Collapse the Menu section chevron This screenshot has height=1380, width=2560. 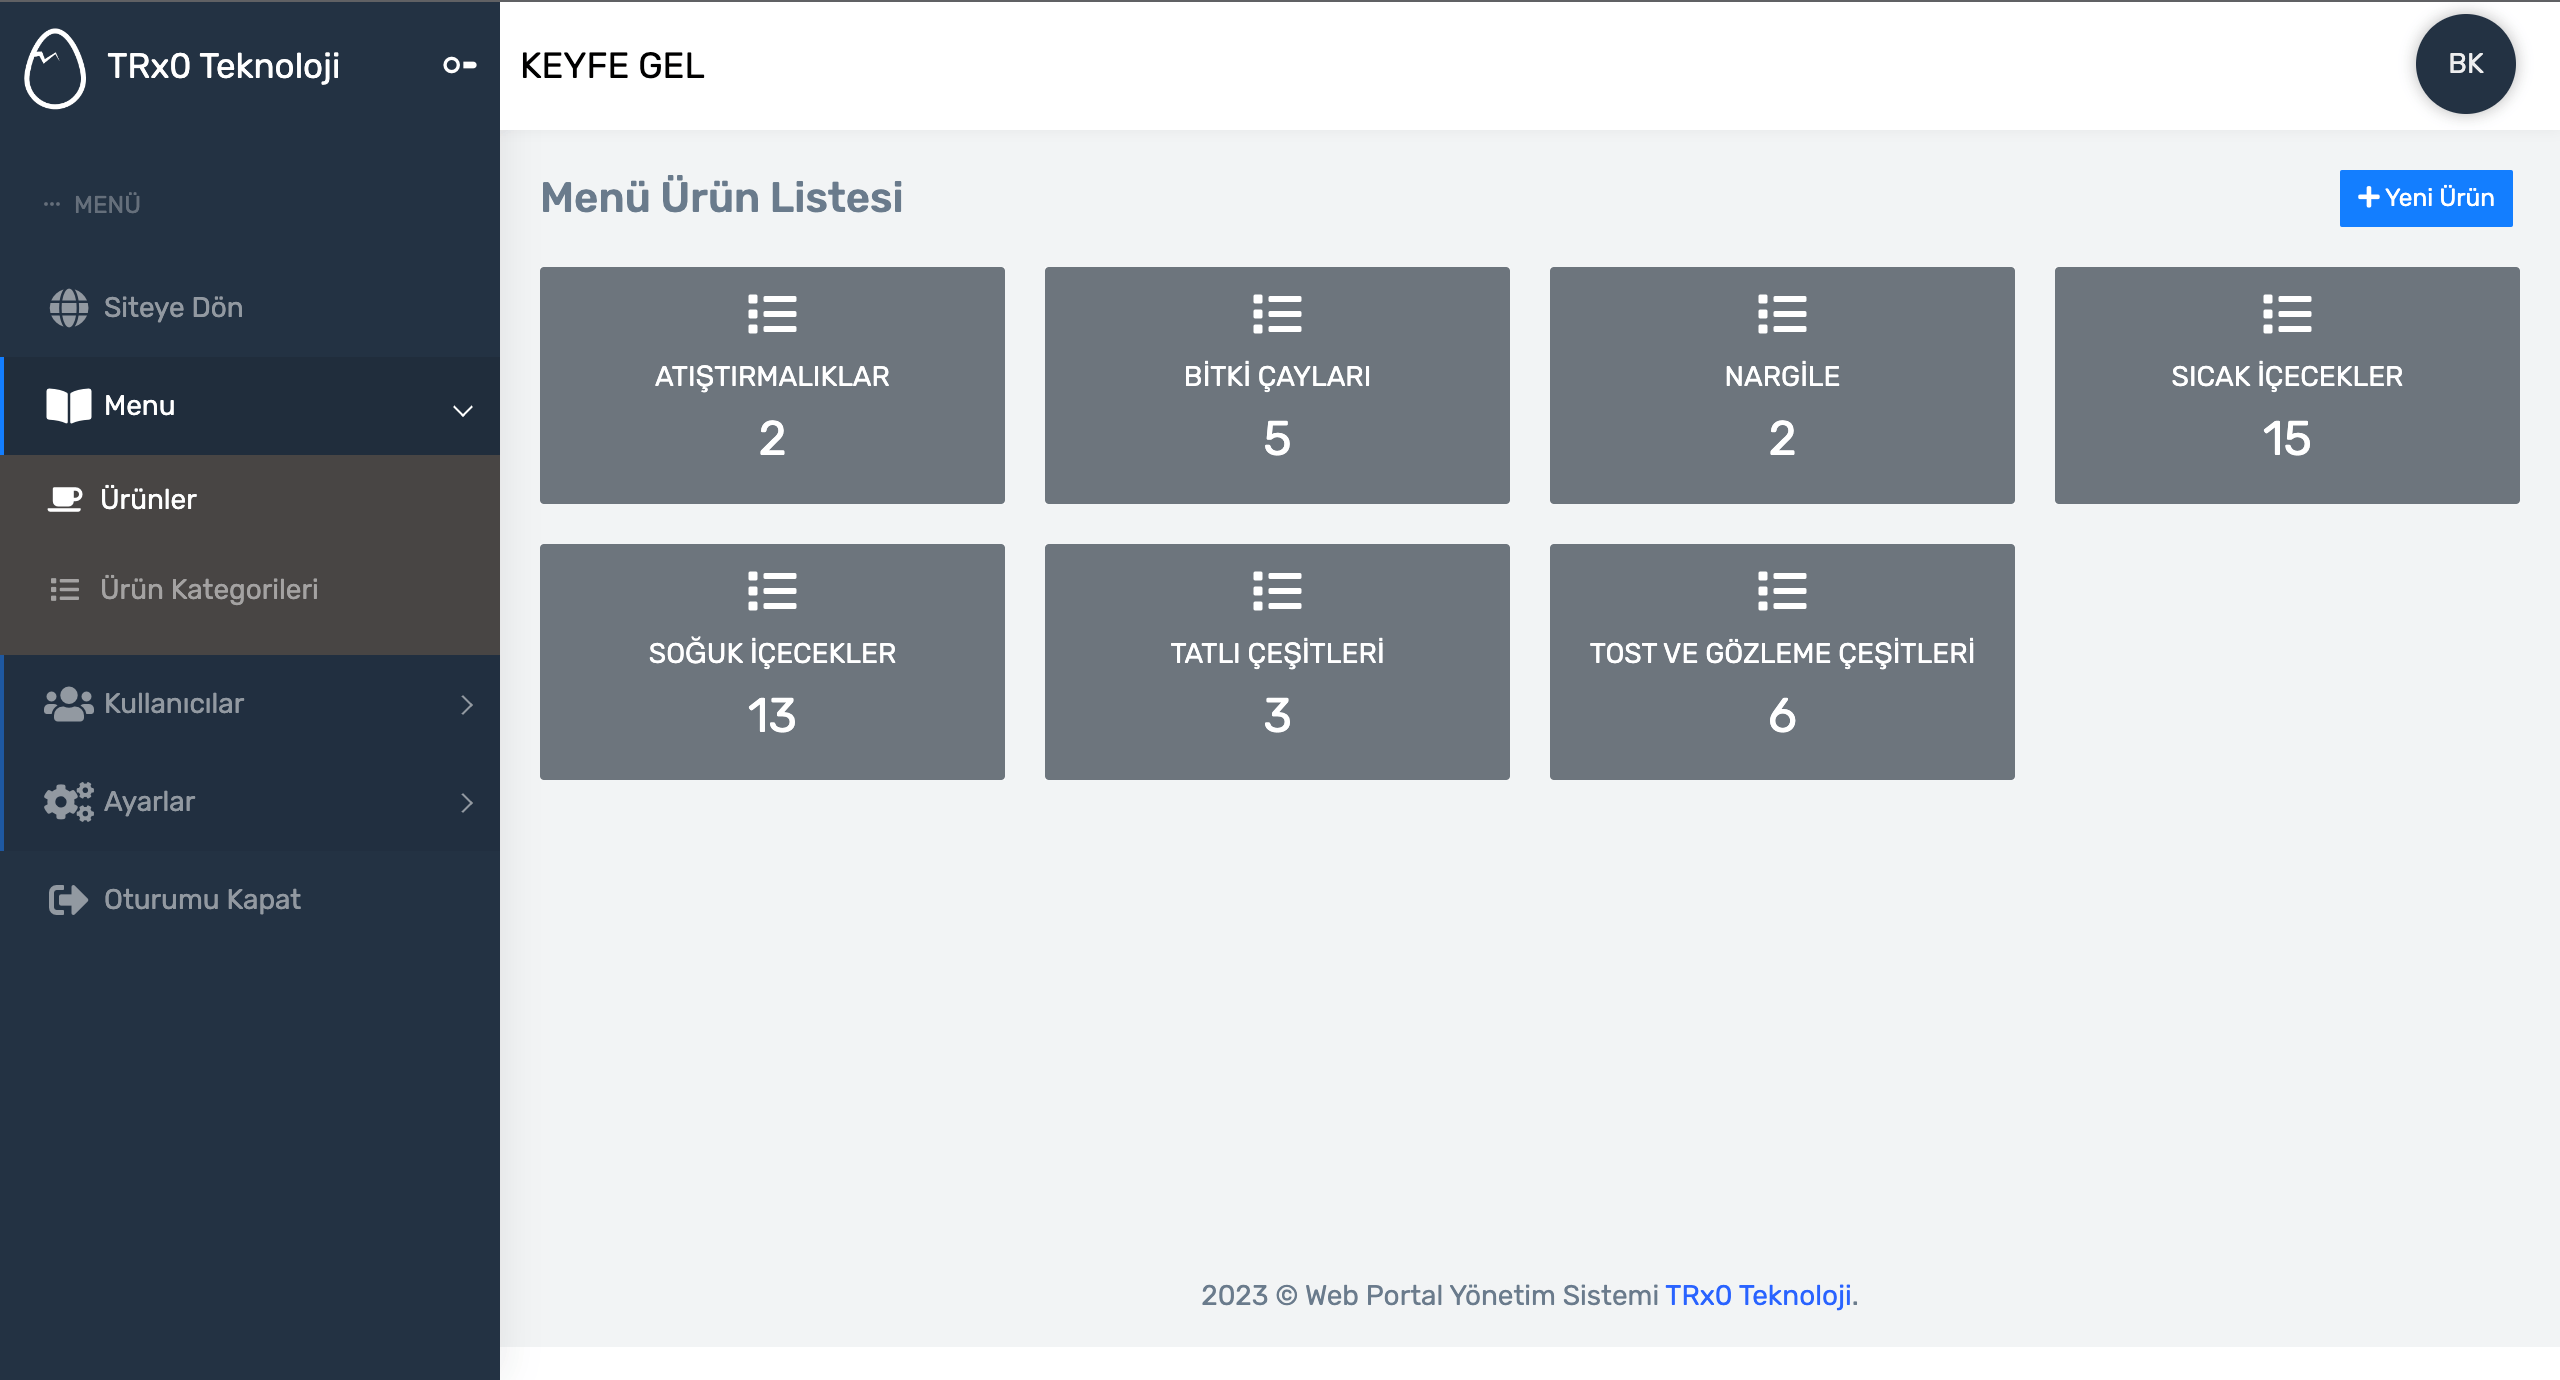(463, 410)
